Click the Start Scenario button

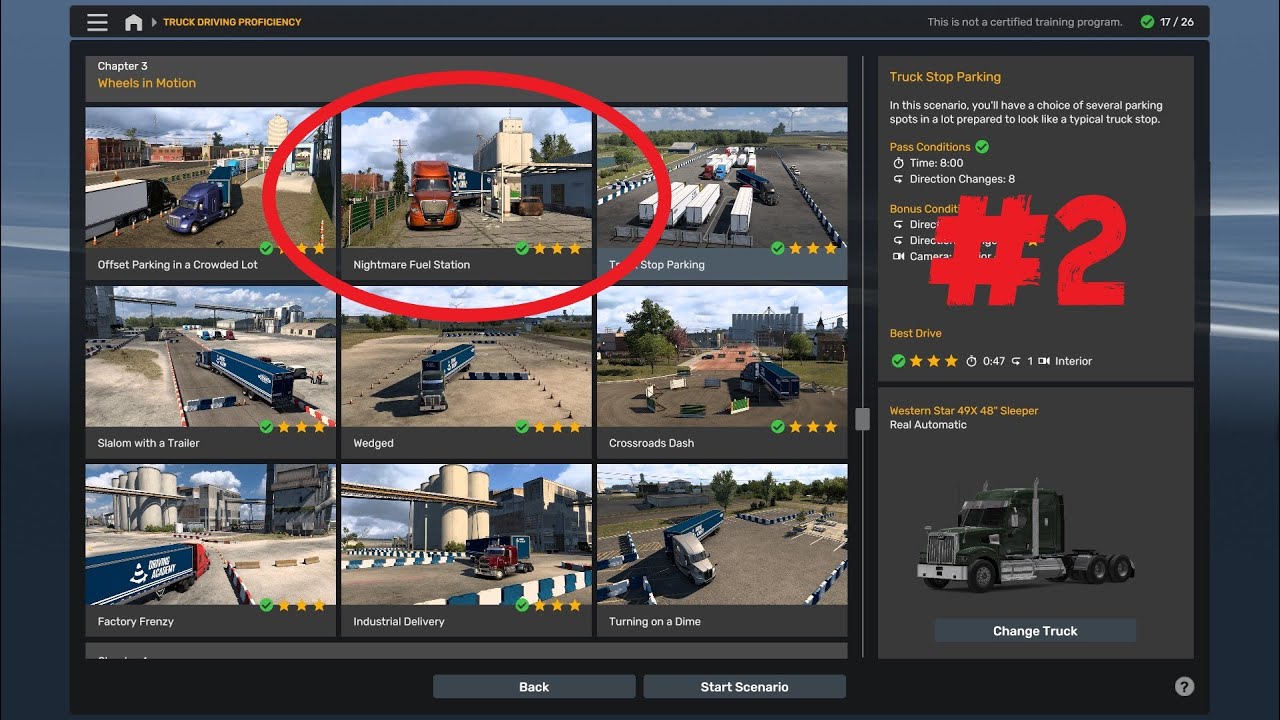(744, 686)
